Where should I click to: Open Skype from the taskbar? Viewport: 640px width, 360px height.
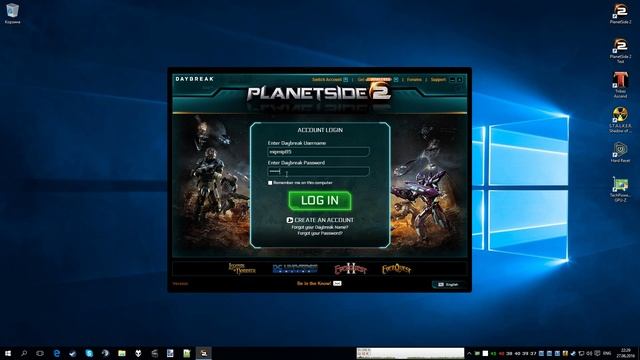point(89,353)
